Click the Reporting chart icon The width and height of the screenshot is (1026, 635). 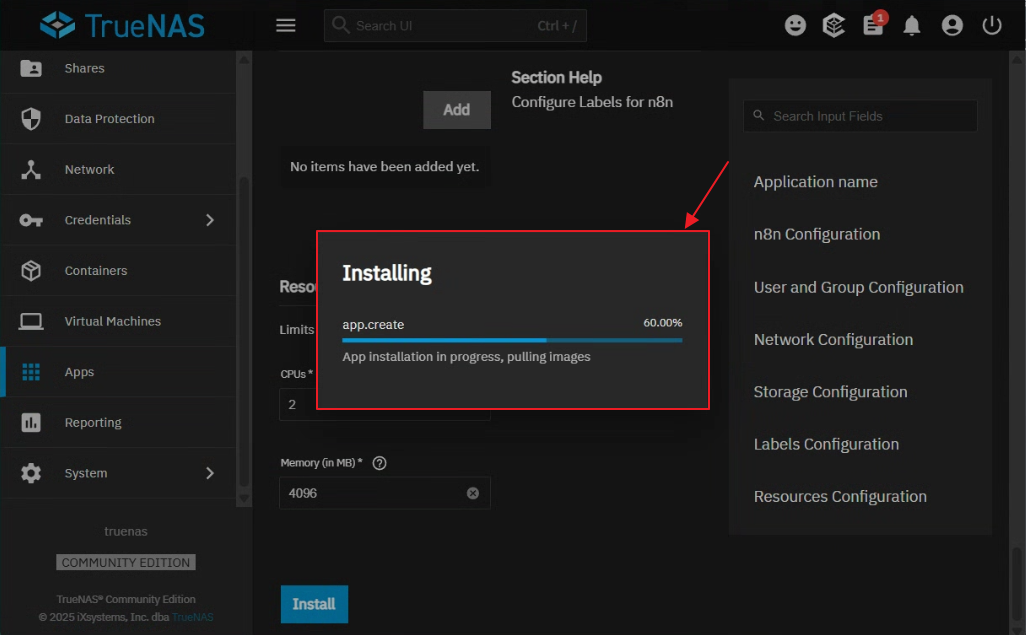(31, 422)
